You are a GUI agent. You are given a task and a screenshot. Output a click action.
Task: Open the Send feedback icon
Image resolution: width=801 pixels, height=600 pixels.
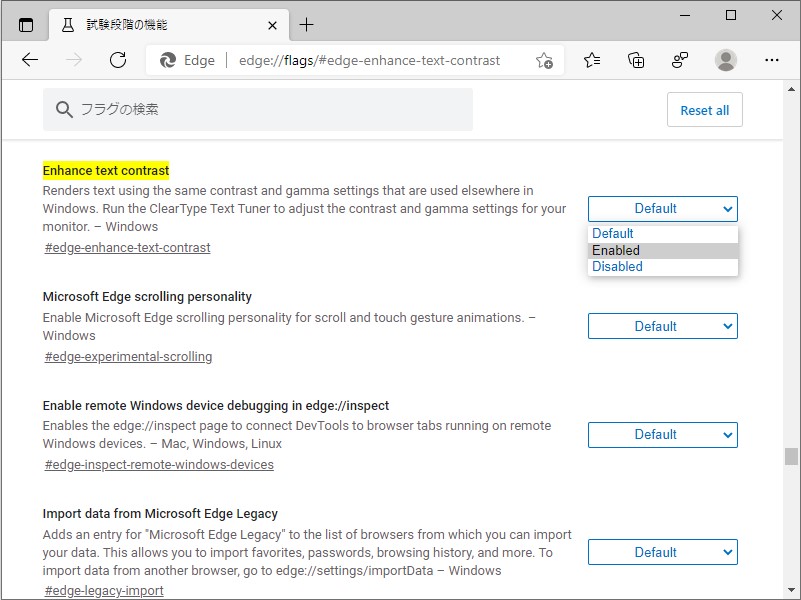click(x=680, y=60)
